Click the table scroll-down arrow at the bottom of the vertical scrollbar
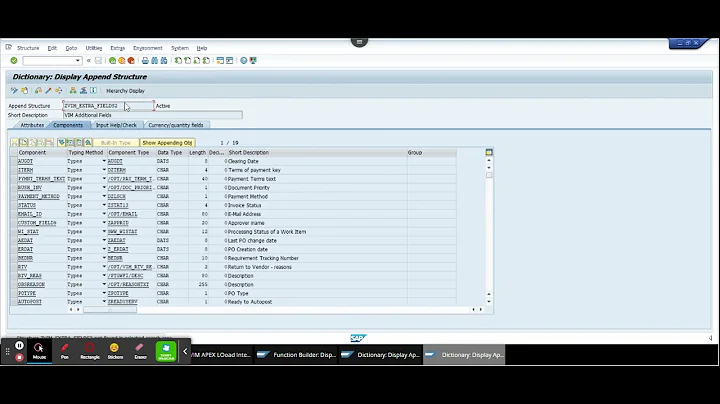The image size is (720, 404). [x=489, y=302]
